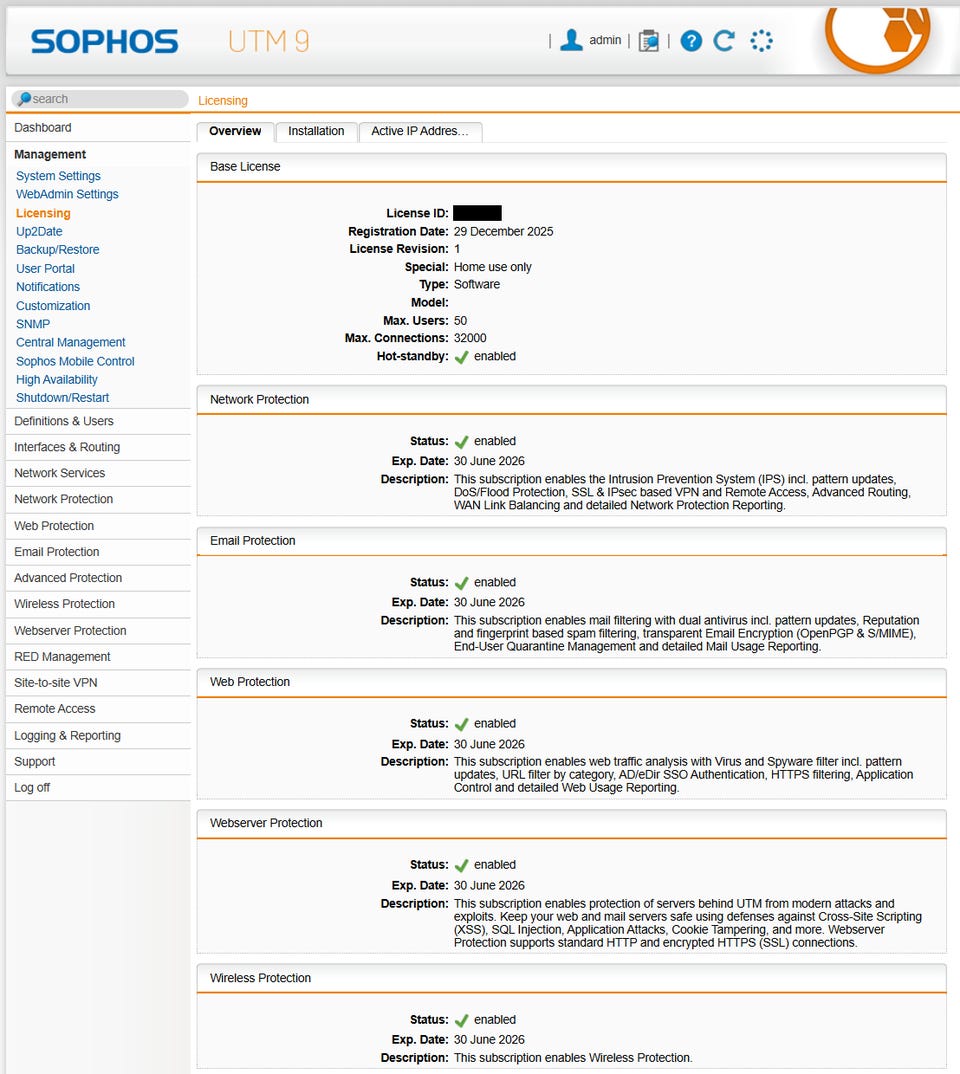The width and height of the screenshot is (960, 1074).
Task: Click the UTM 9 product title
Action: [268, 42]
